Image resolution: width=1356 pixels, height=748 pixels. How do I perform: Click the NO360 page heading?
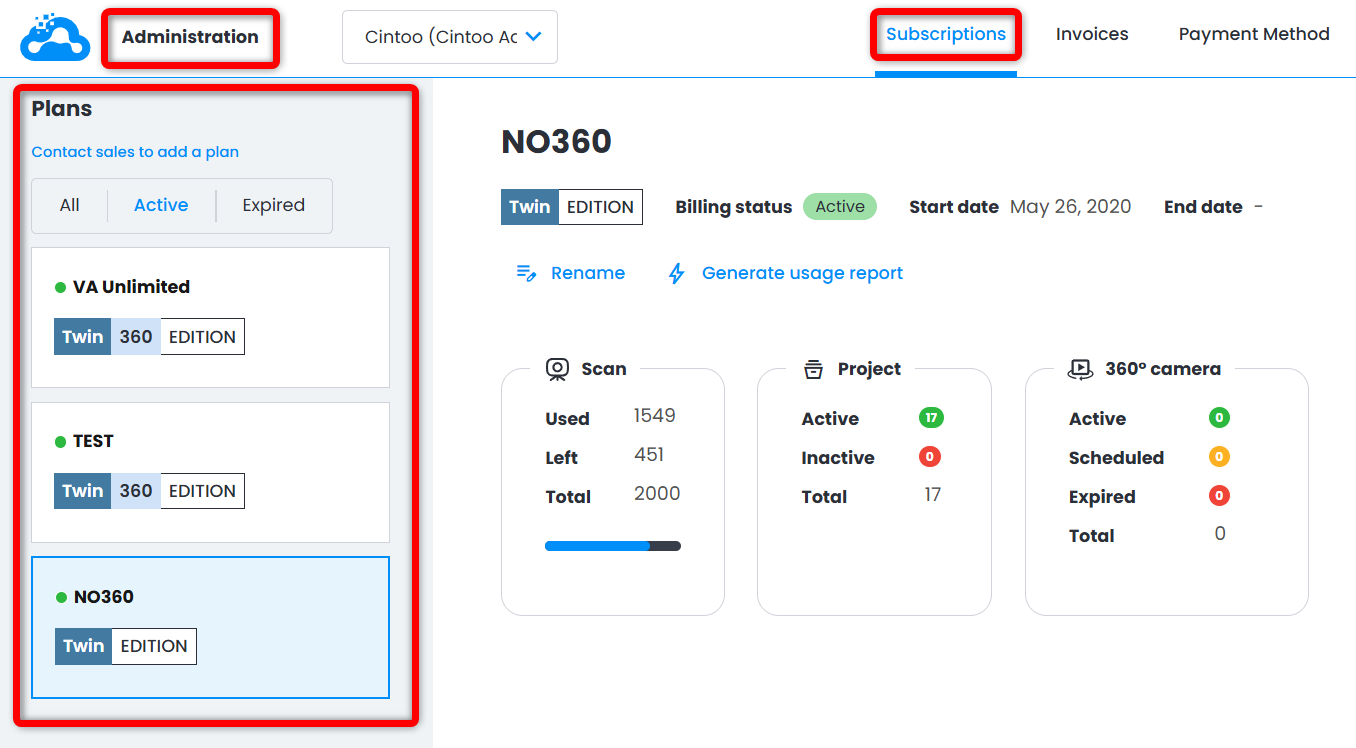(x=556, y=142)
